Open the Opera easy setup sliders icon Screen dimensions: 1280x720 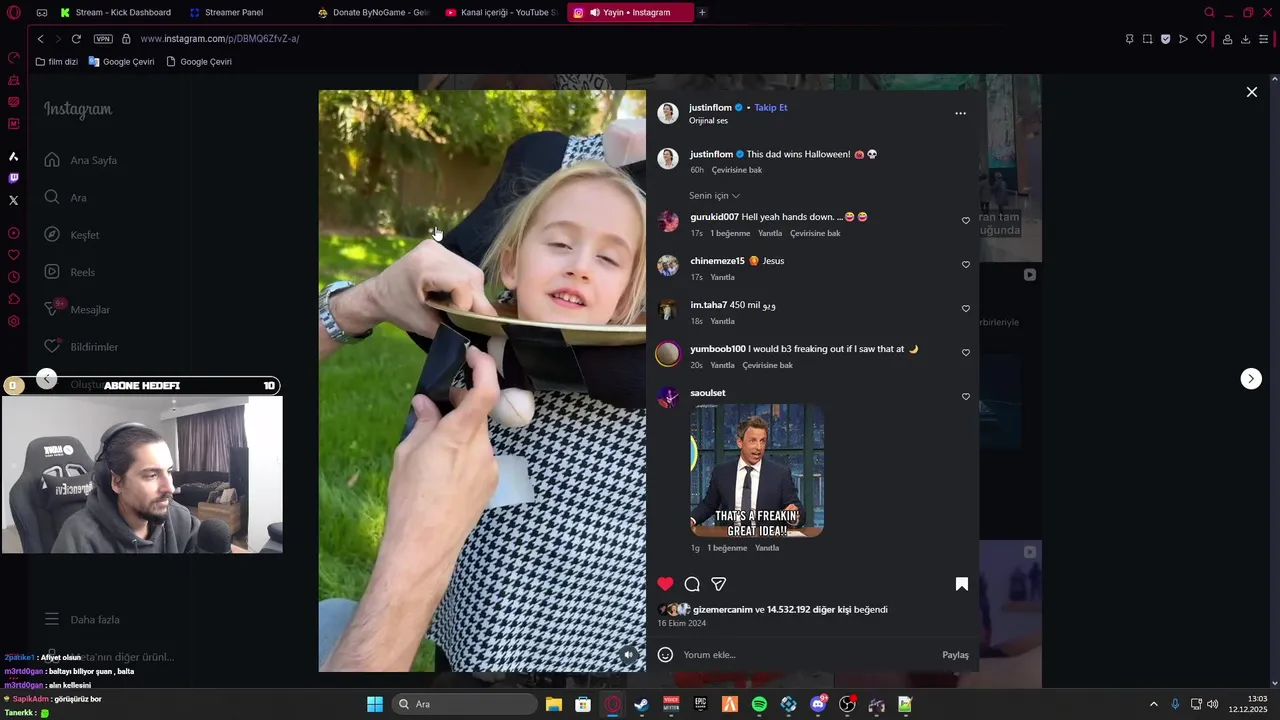(x=1264, y=39)
